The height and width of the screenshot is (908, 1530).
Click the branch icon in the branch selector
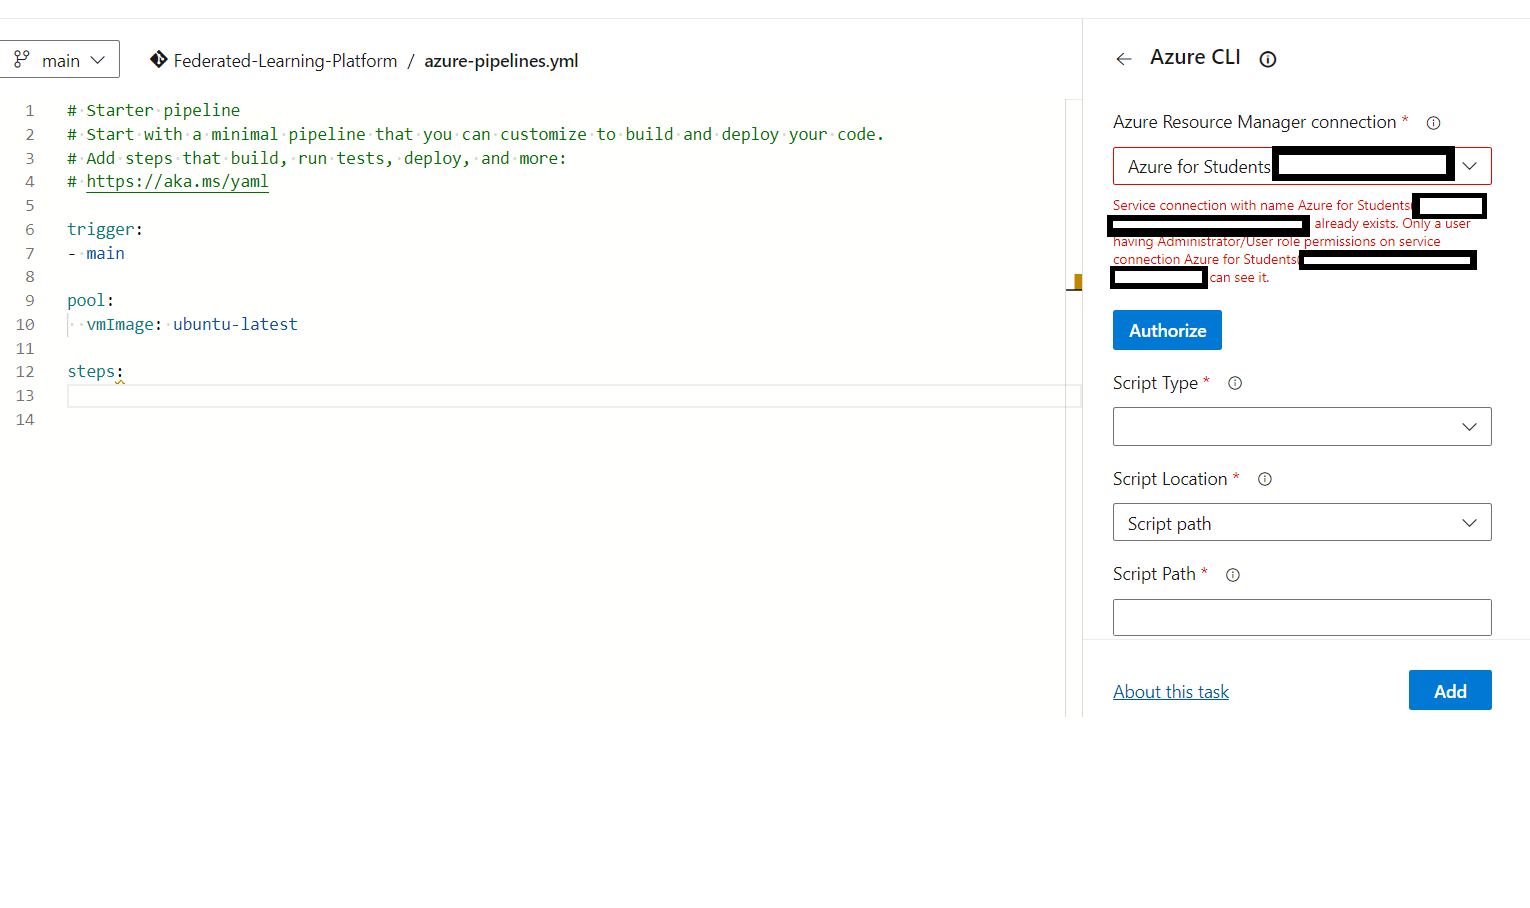pyautogui.click(x=23, y=59)
